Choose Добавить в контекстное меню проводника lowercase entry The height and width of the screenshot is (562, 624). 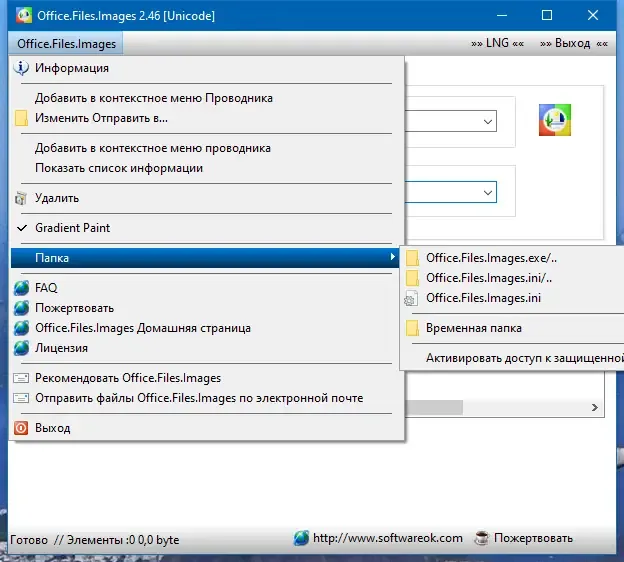207,148
